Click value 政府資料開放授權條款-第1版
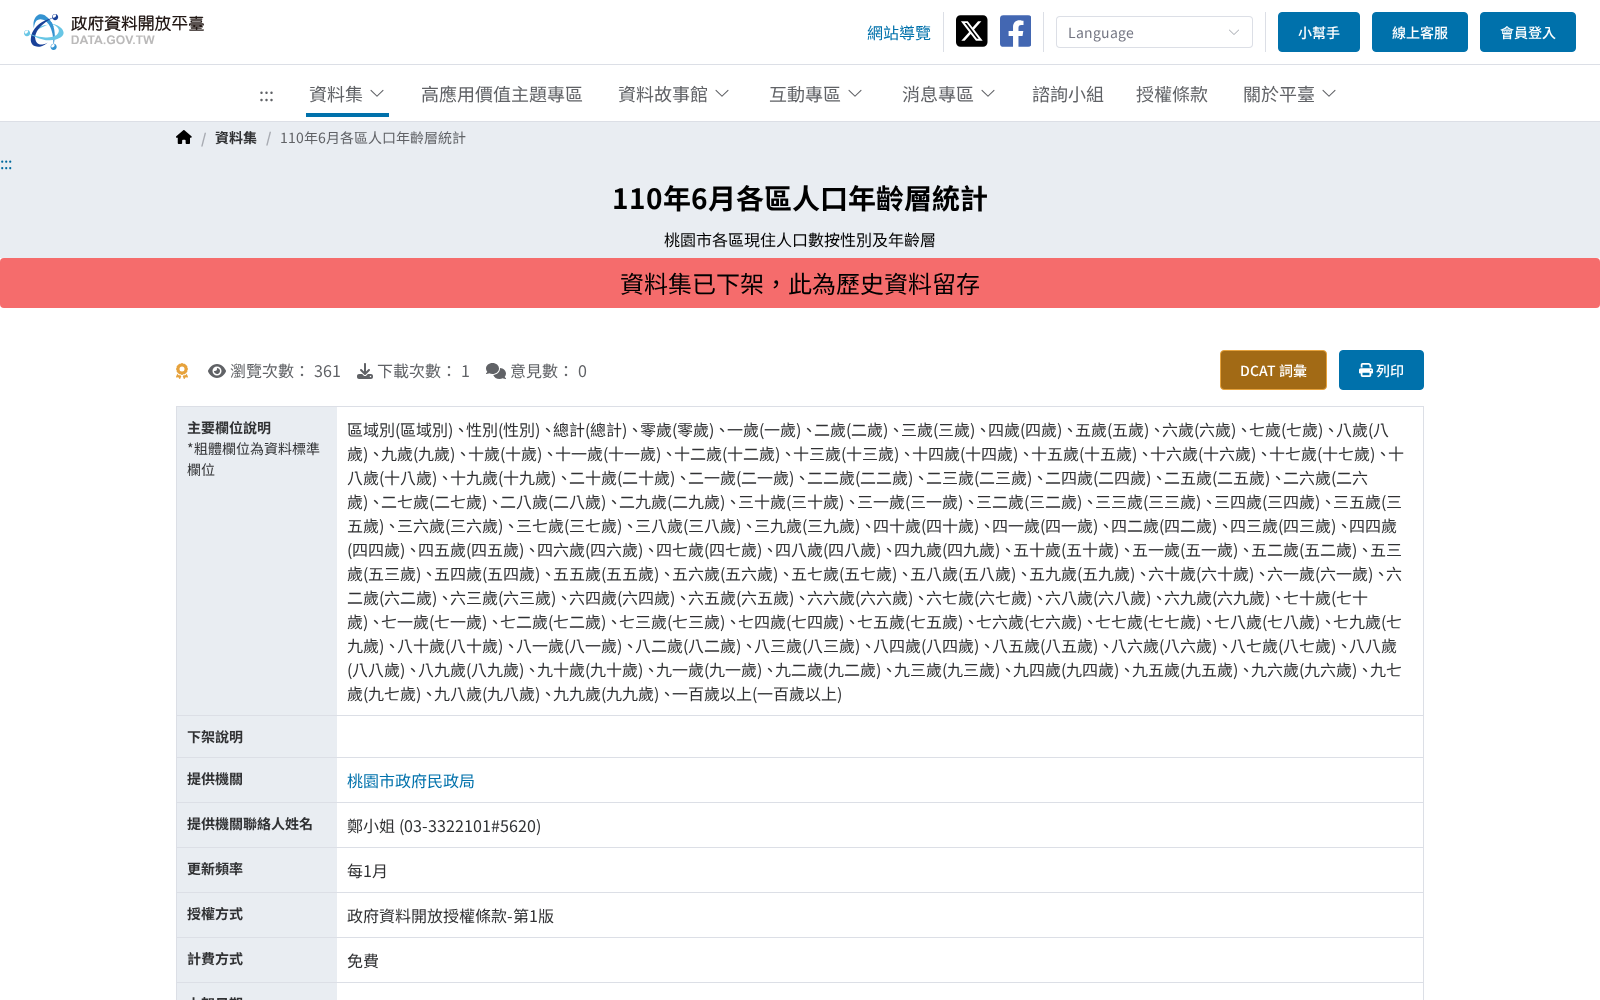The width and height of the screenshot is (1600, 1000). coord(450,916)
